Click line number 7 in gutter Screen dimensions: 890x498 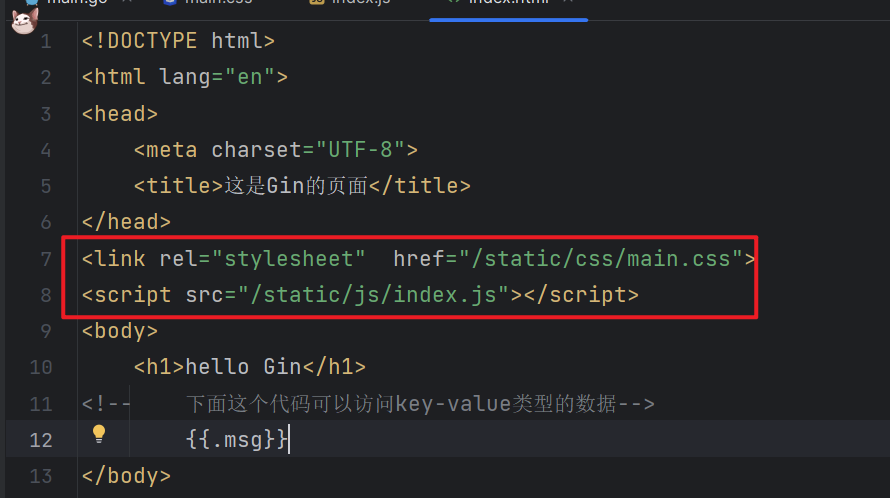tap(46, 259)
